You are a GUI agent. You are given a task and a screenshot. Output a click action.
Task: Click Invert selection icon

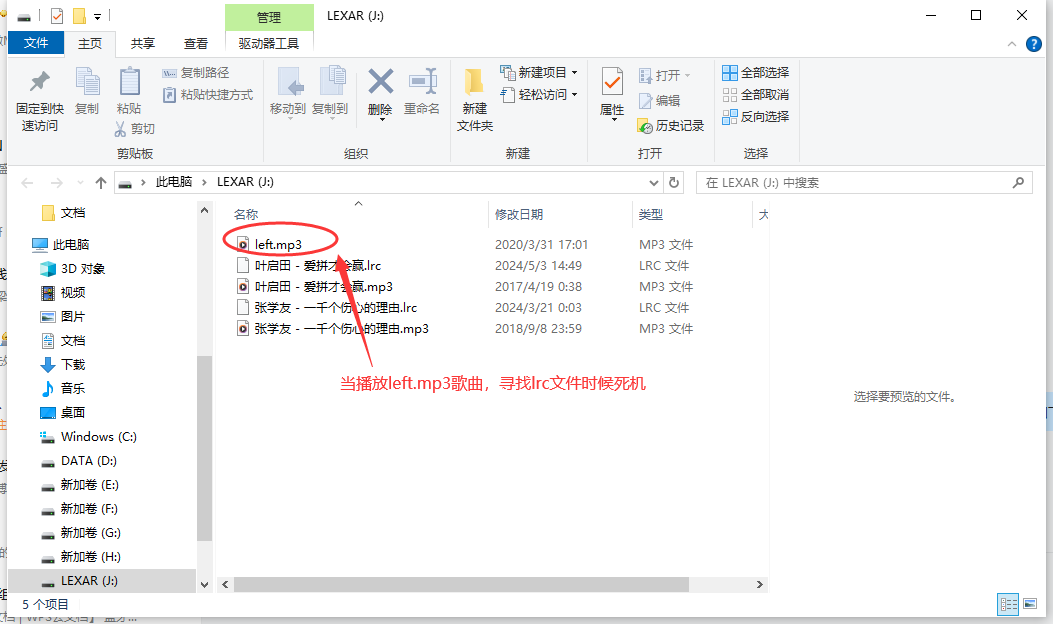coord(730,117)
